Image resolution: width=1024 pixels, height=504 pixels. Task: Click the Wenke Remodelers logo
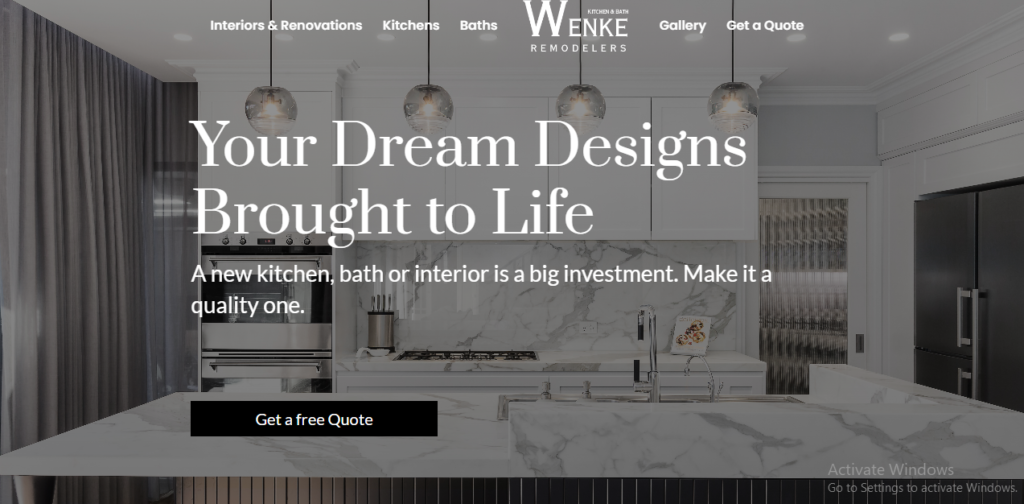point(575,26)
